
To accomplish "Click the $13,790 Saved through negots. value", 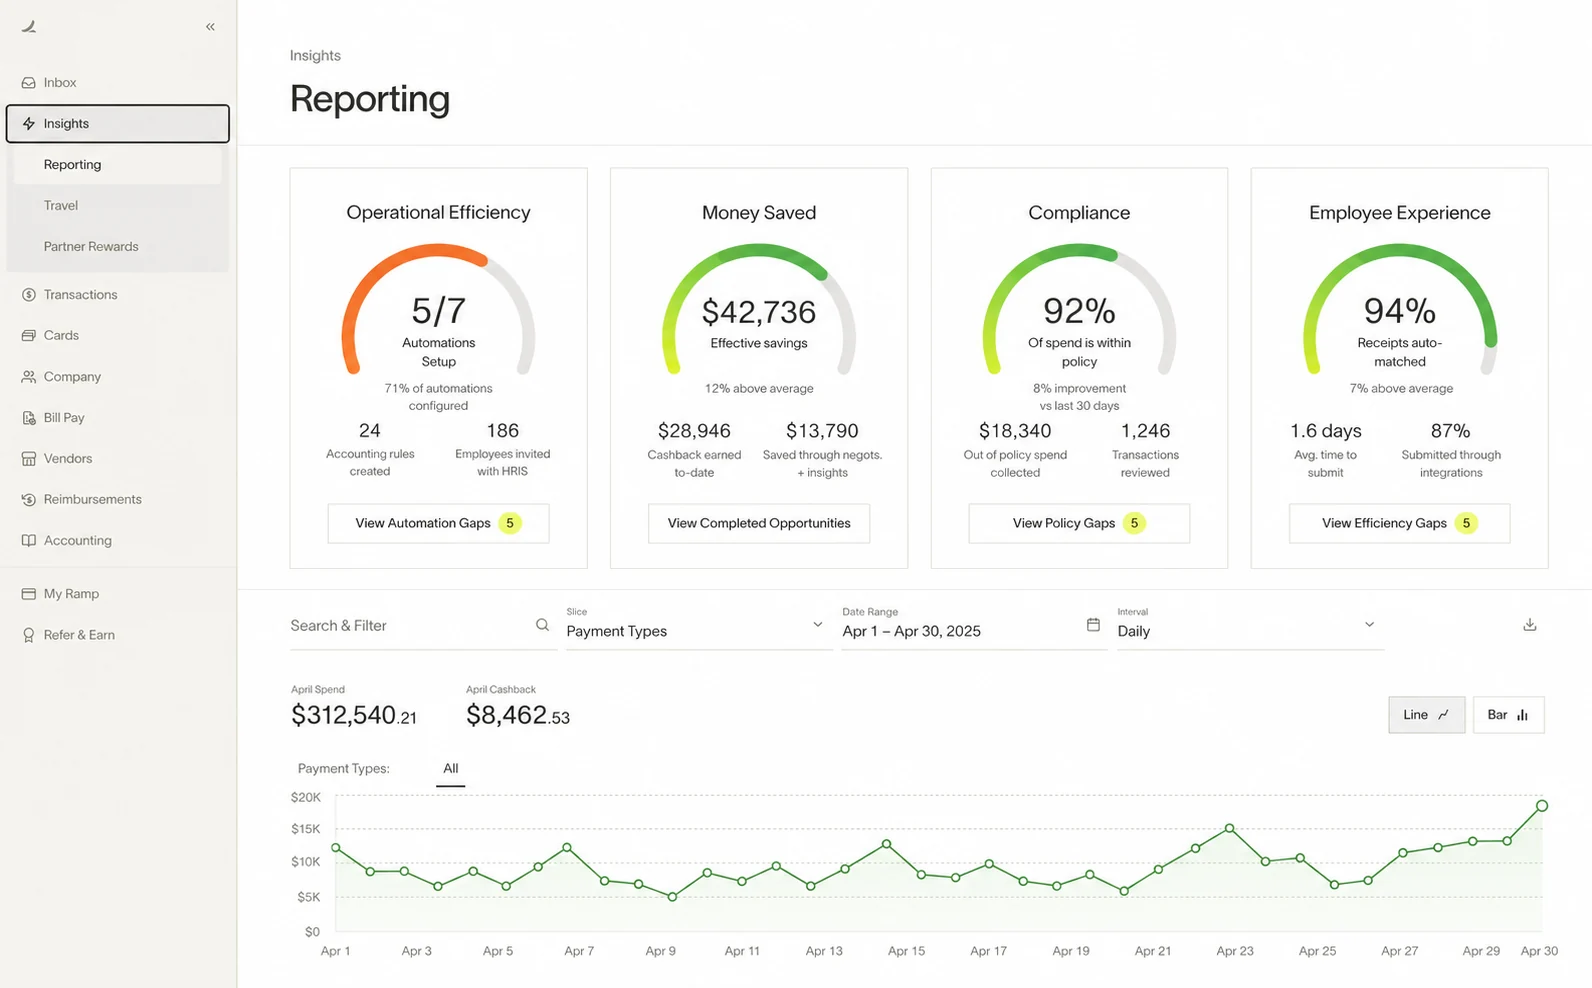I will tap(822, 431).
